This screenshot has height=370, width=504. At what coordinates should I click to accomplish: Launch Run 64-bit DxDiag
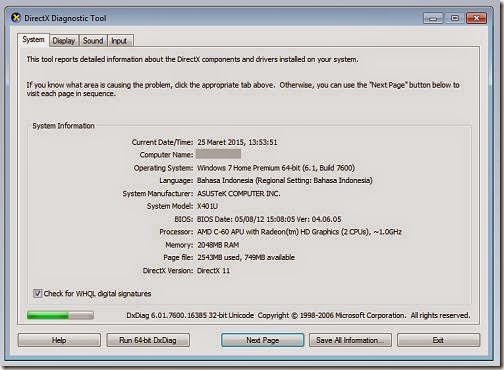(148, 340)
